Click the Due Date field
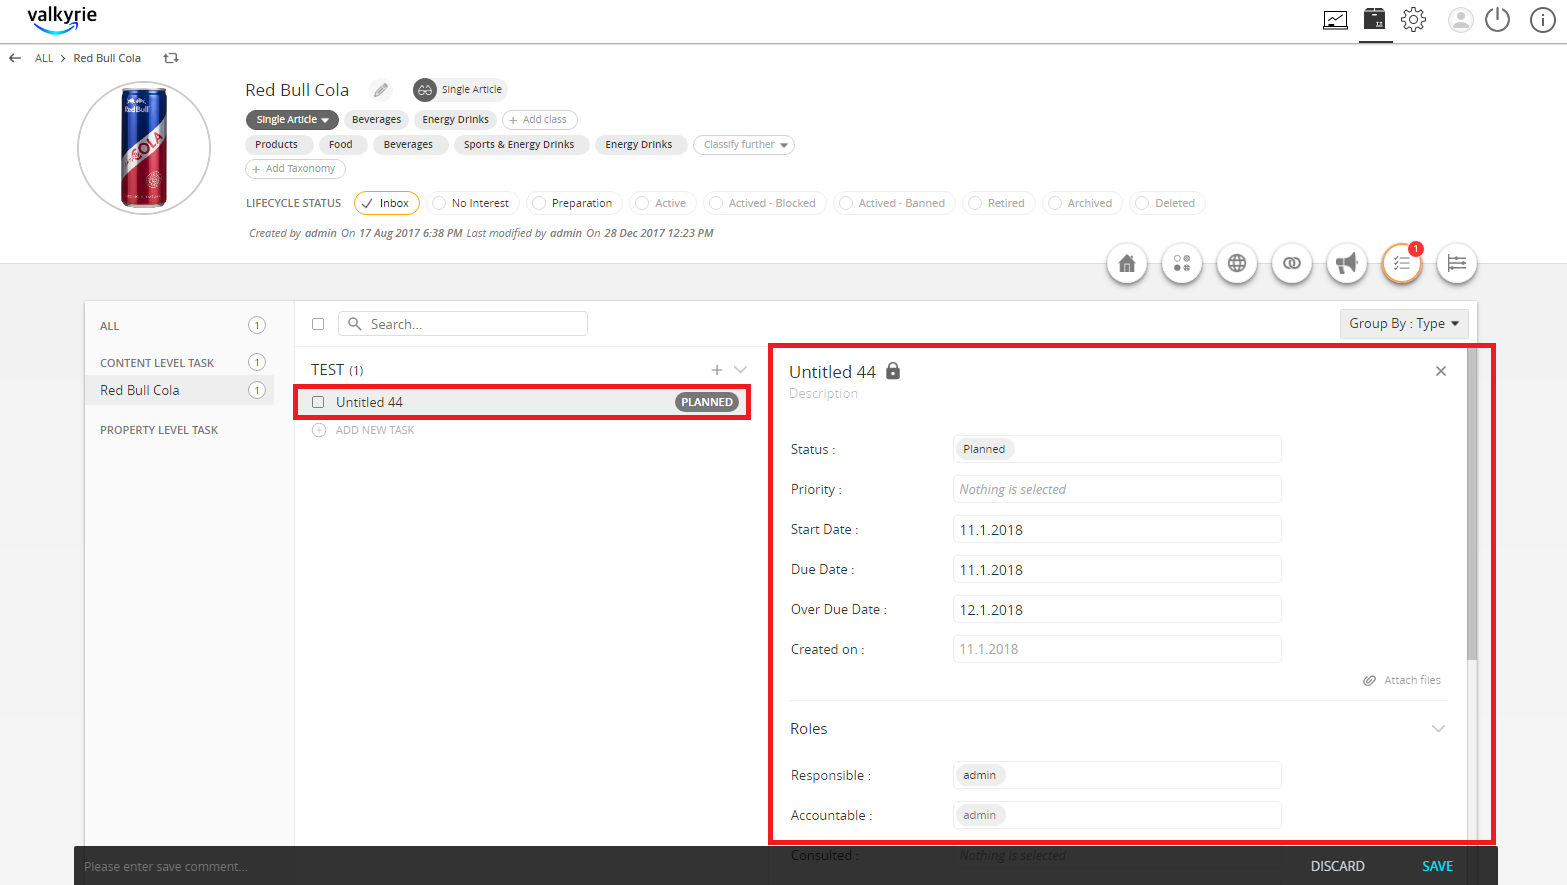The height and width of the screenshot is (885, 1567). [x=1117, y=569]
